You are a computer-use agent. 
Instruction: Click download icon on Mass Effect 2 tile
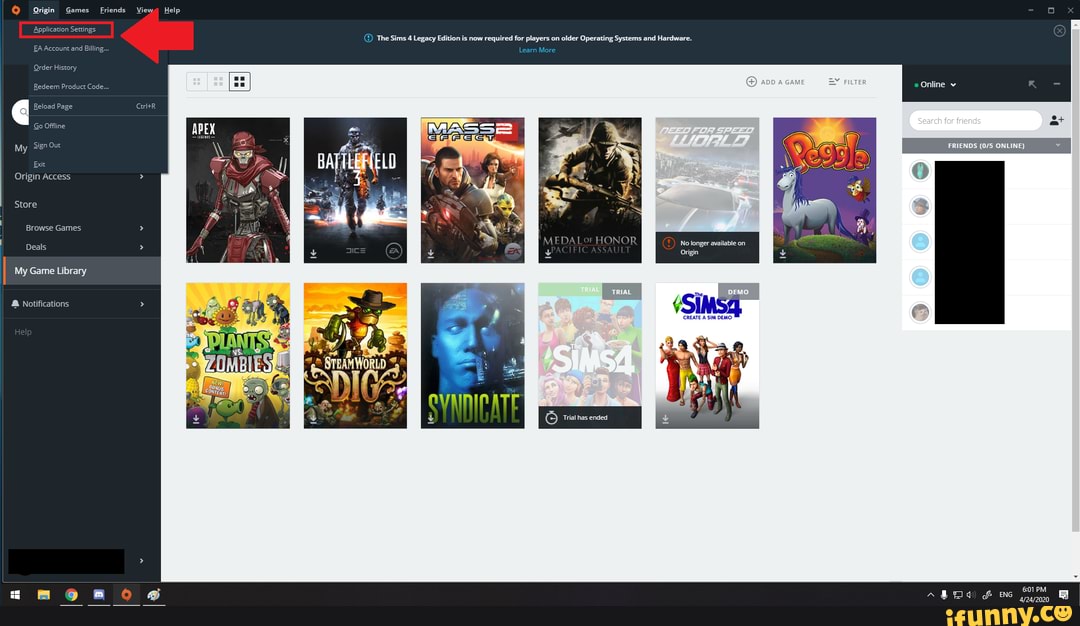tap(430, 253)
